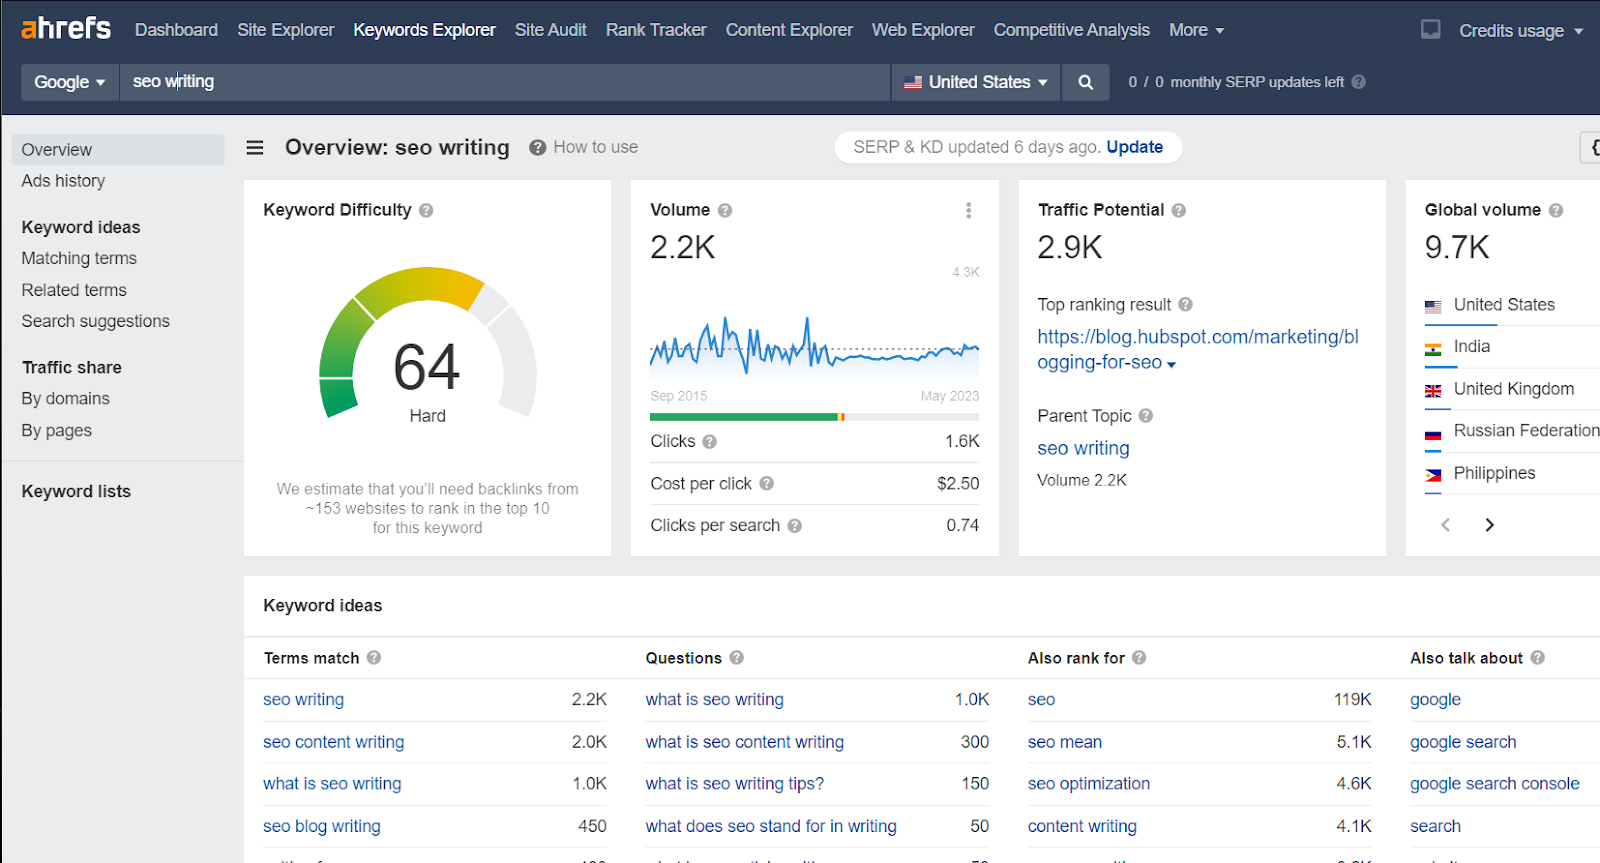
Task: Select Keywords Explorer tab
Action: tap(424, 30)
